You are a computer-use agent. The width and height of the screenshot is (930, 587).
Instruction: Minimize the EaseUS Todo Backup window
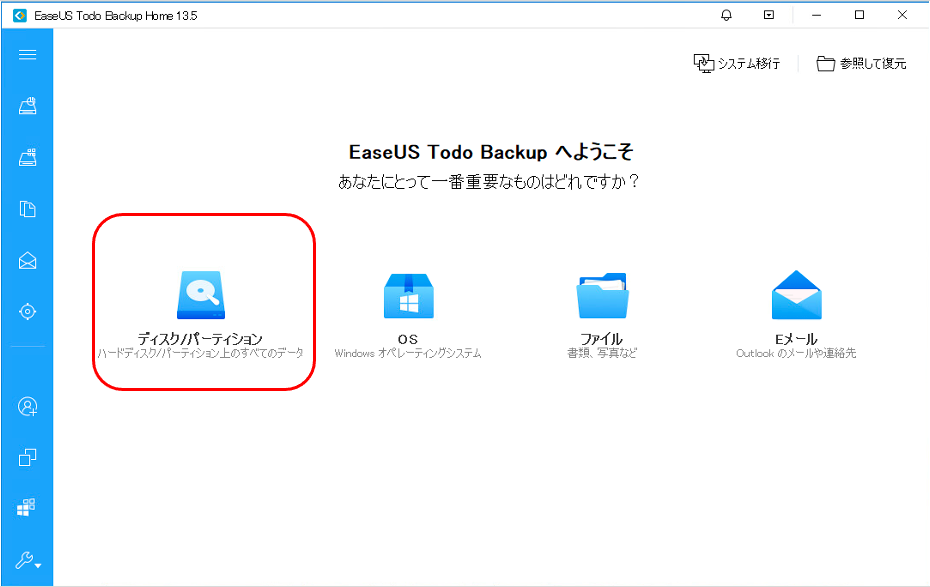click(x=817, y=15)
